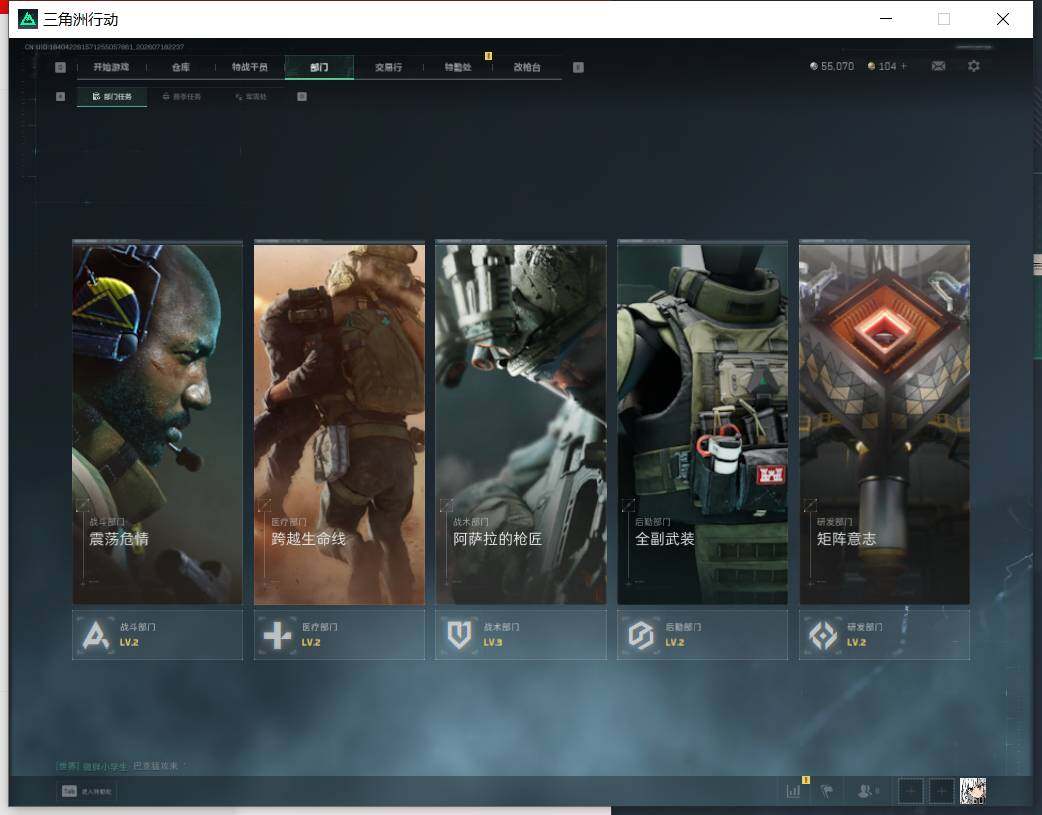The height and width of the screenshot is (815, 1042).
Task: Click the world chat message line
Action: [118, 766]
